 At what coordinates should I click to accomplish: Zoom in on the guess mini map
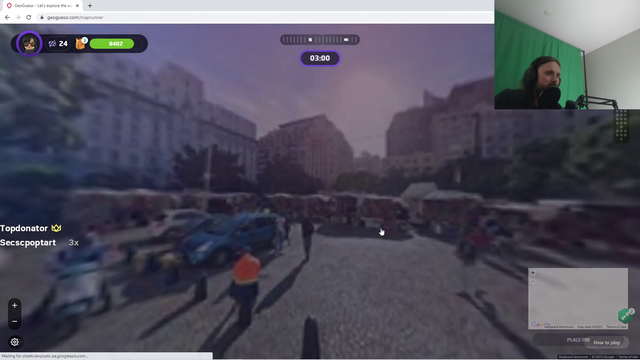pos(533,273)
